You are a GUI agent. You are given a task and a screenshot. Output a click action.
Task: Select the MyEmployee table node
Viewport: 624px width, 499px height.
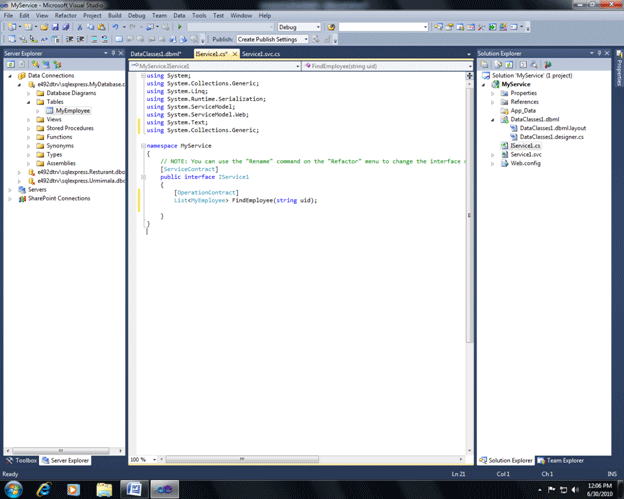point(74,110)
